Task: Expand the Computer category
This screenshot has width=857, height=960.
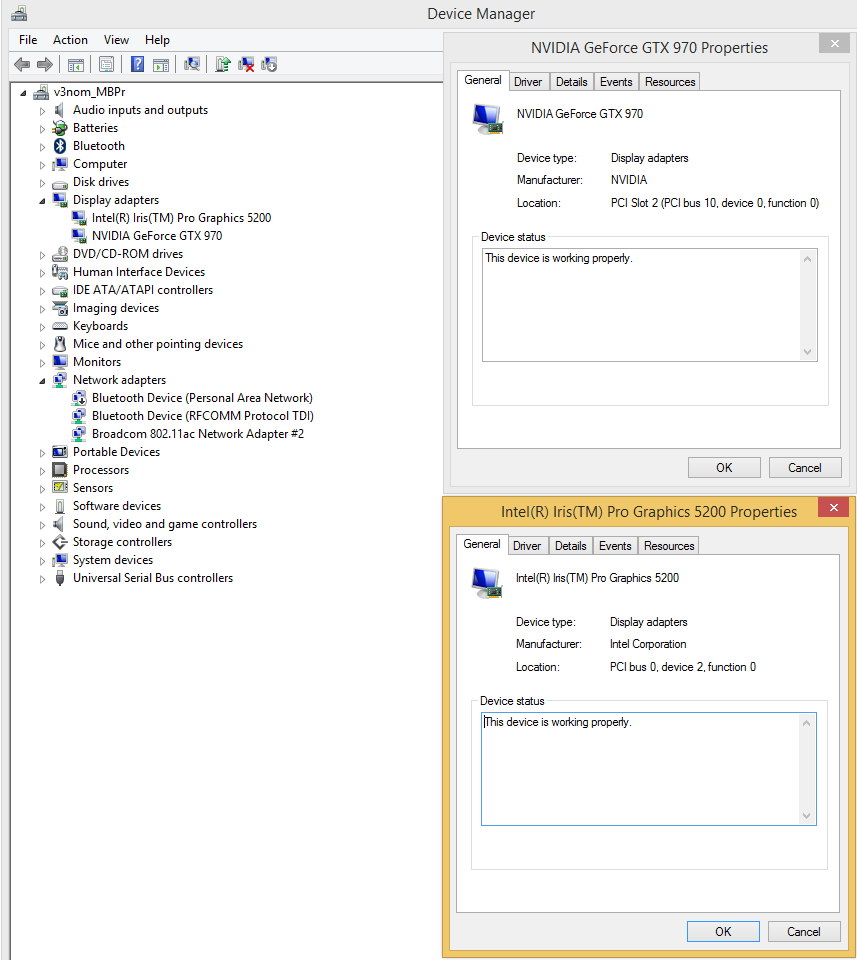Action: click(42, 165)
